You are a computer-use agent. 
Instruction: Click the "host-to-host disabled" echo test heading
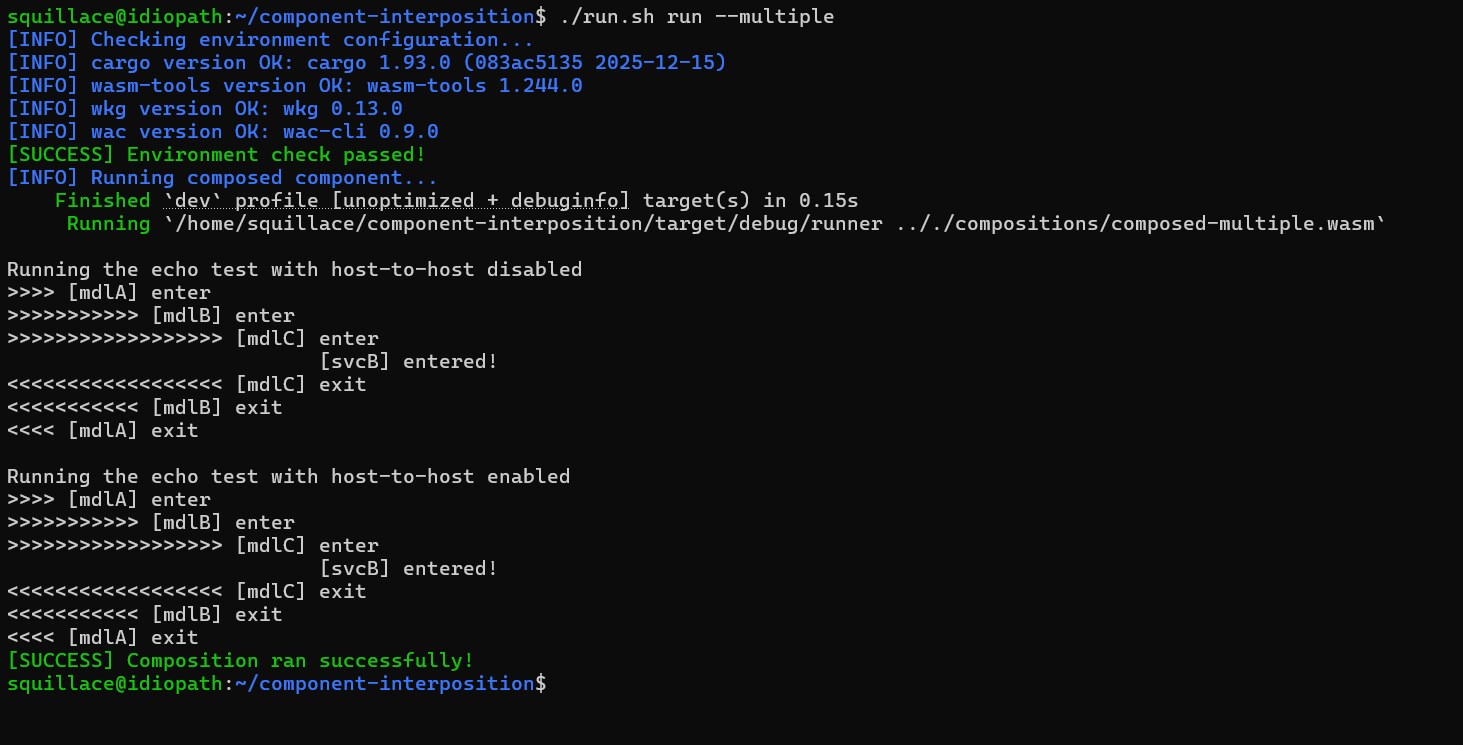point(294,269)
